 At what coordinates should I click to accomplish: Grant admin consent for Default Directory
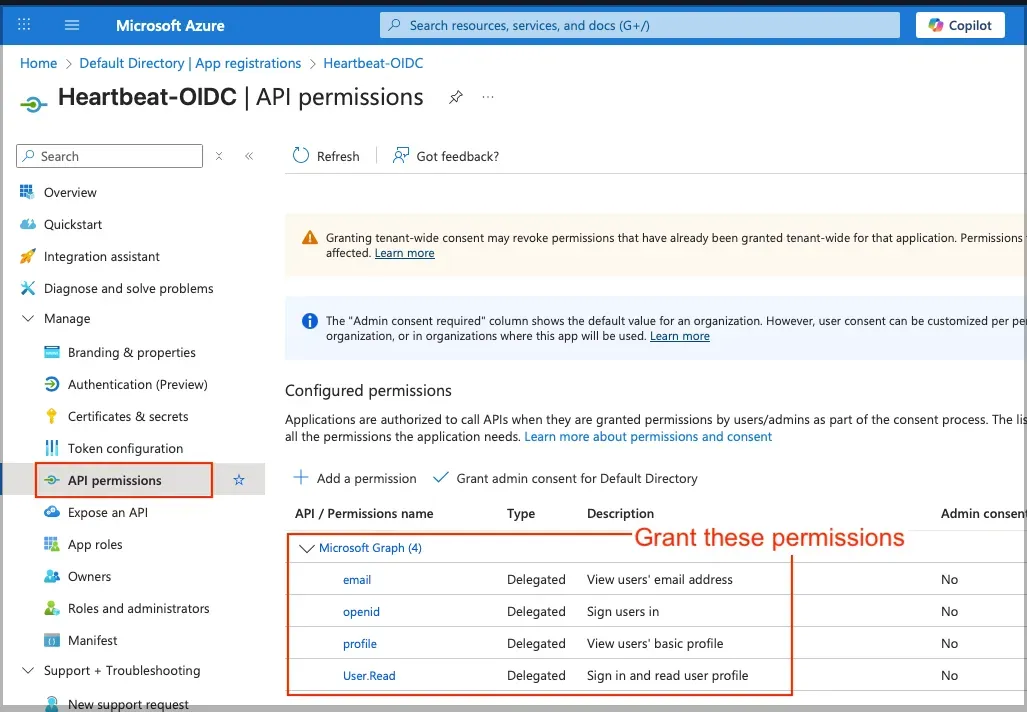565,478
